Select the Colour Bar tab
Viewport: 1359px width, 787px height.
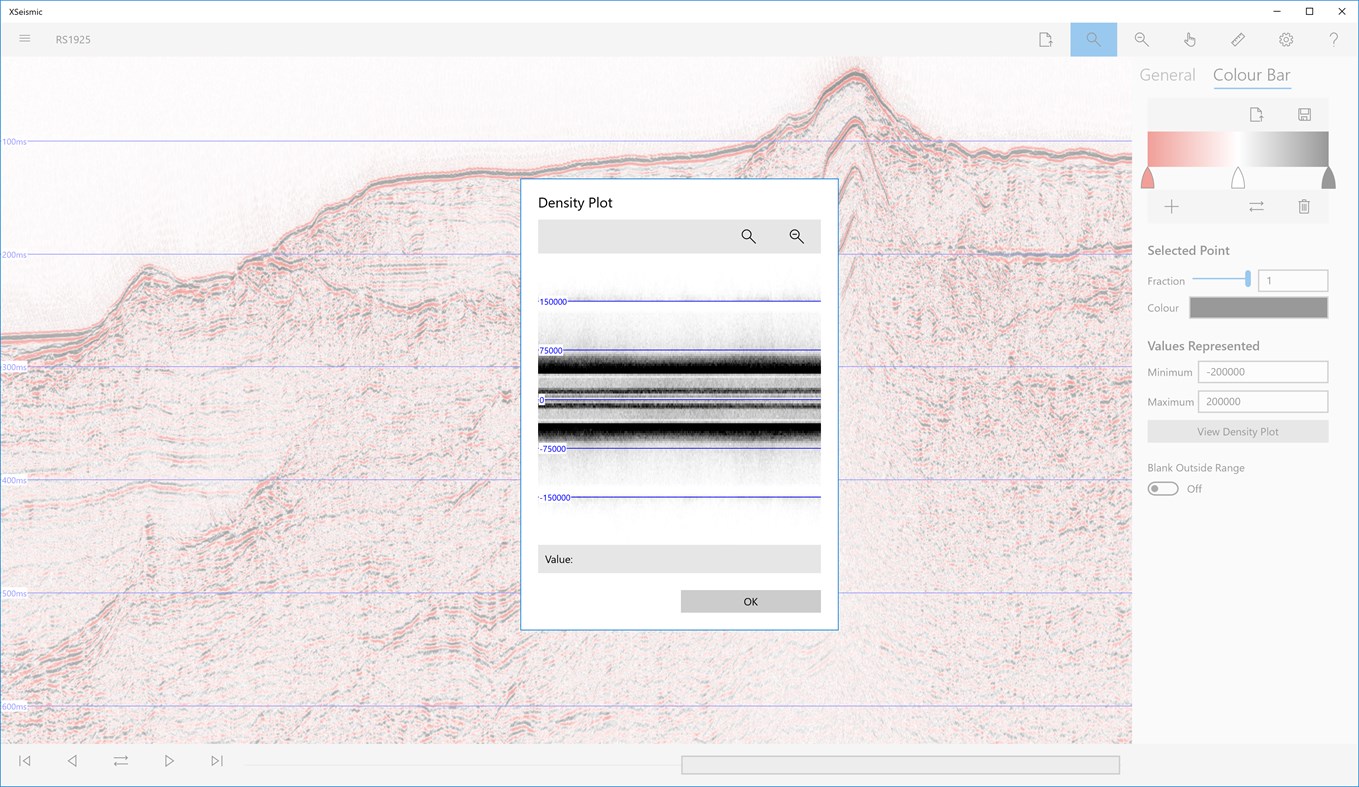click(1251, 74)
